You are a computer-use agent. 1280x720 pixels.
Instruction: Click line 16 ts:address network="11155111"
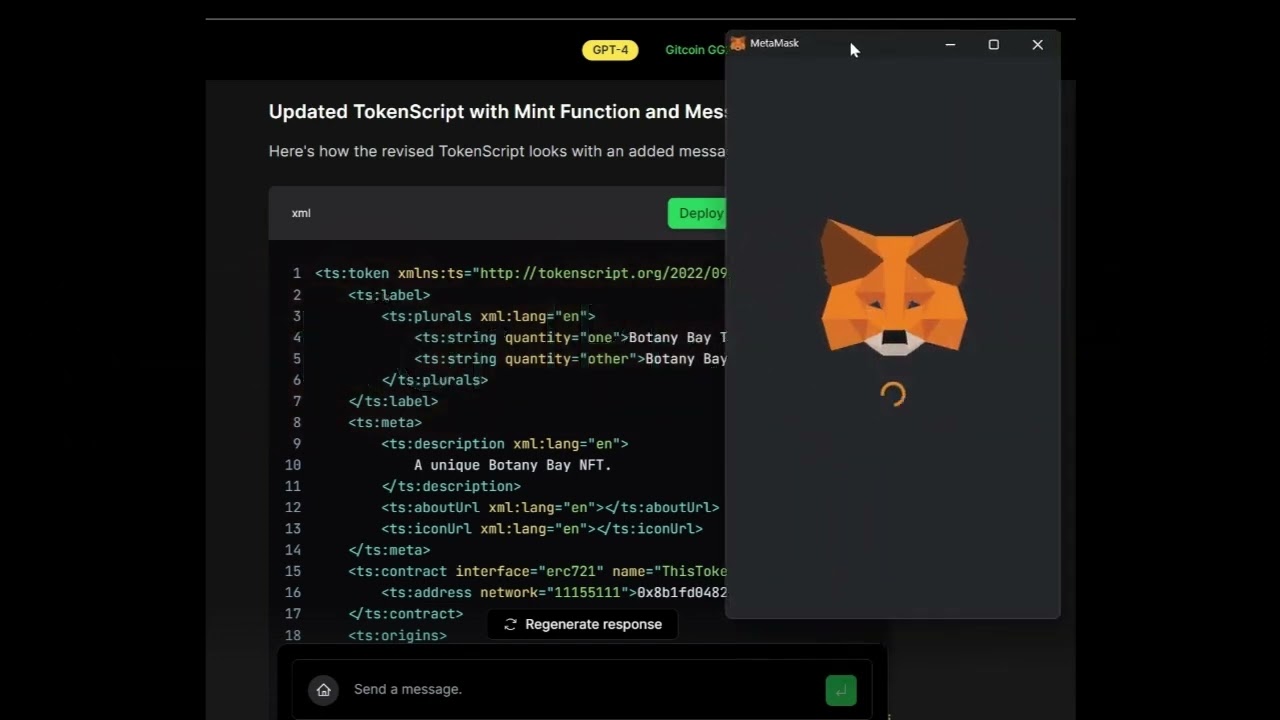(x=554, y=593)
